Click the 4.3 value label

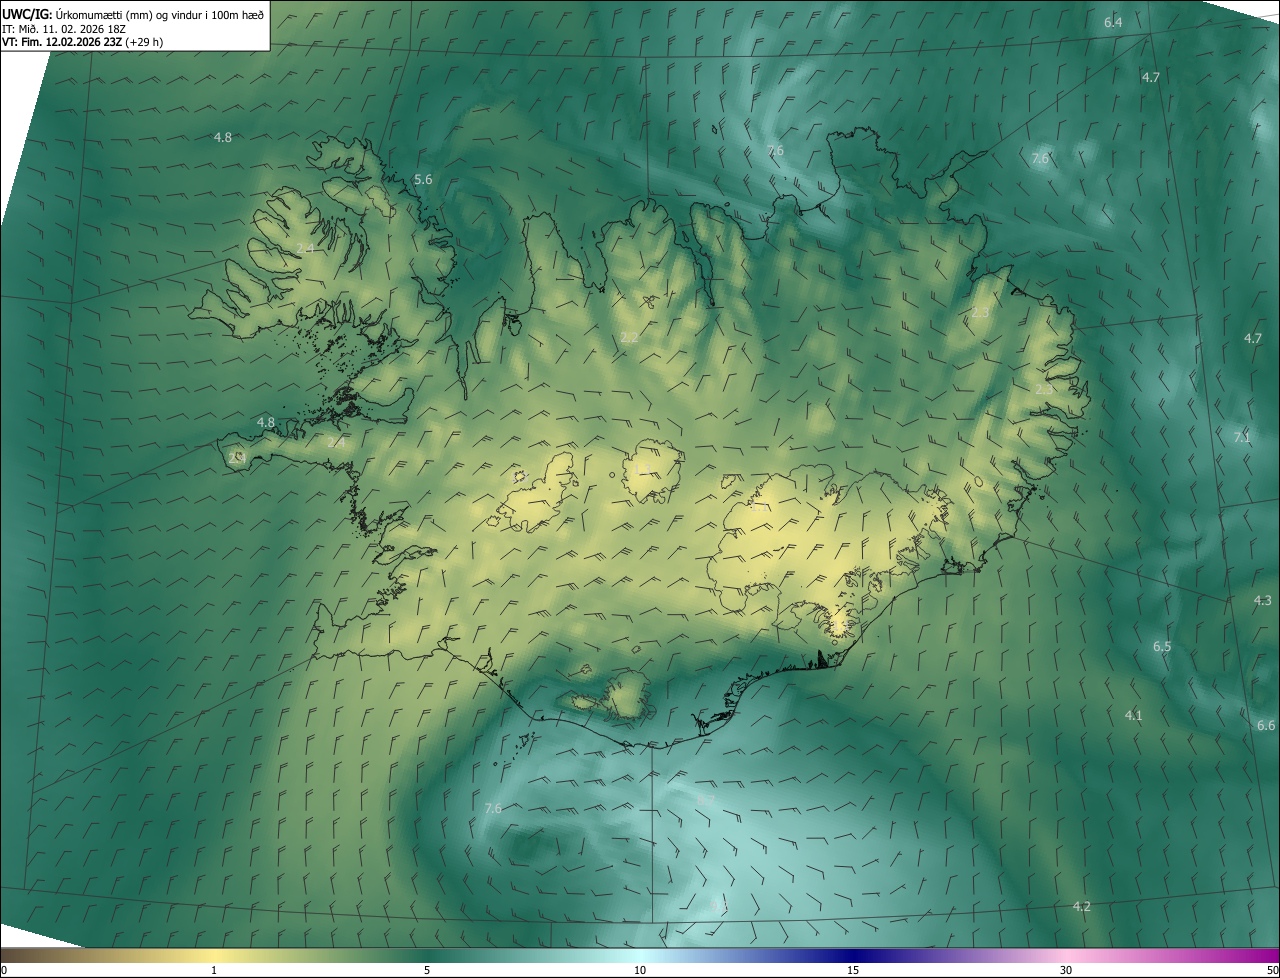click(1263, 600)
